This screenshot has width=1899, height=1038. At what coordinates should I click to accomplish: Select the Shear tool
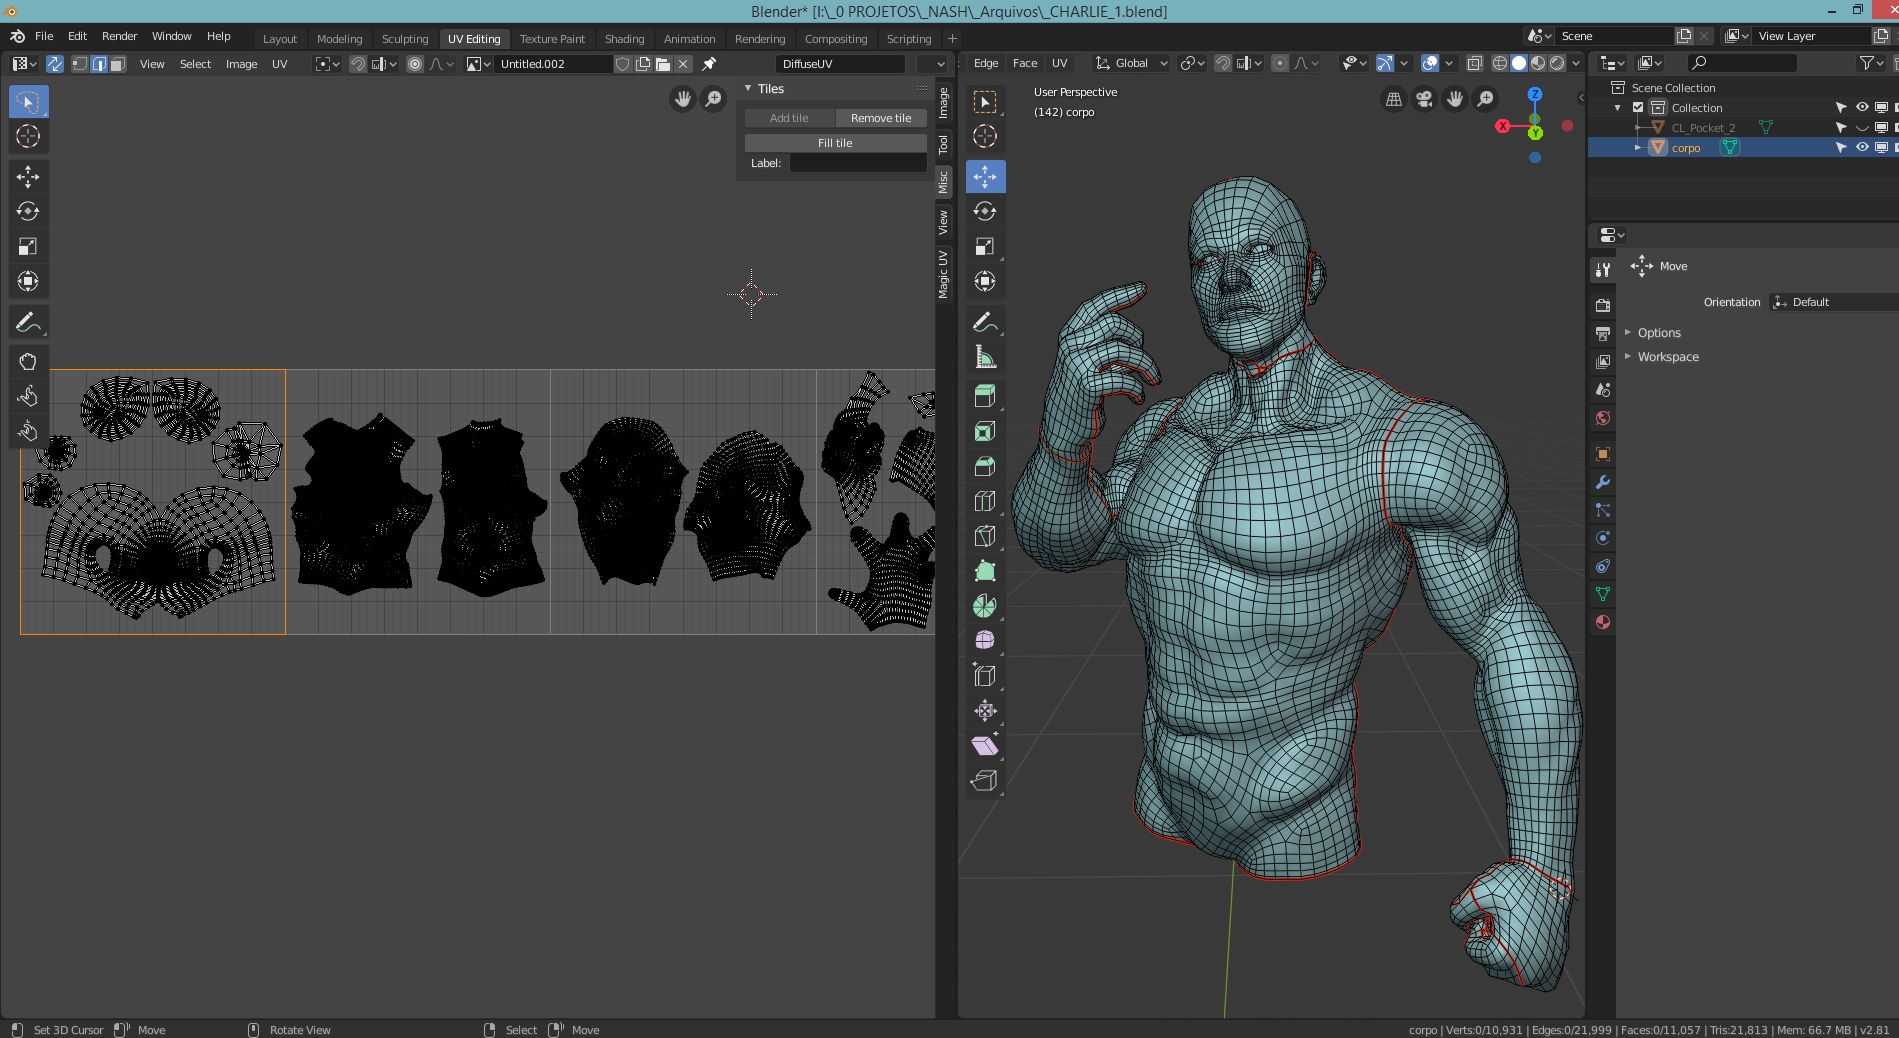click(985, 746)
